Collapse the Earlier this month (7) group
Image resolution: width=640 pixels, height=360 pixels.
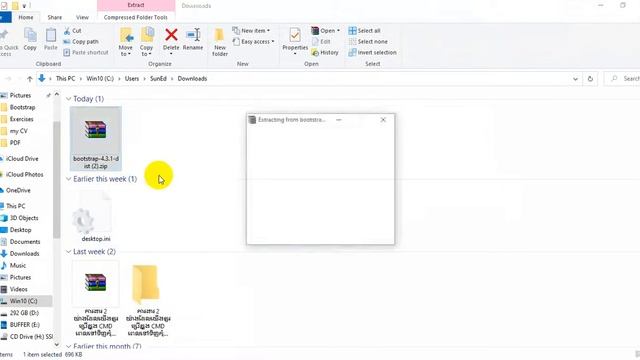tap(69, 347)
